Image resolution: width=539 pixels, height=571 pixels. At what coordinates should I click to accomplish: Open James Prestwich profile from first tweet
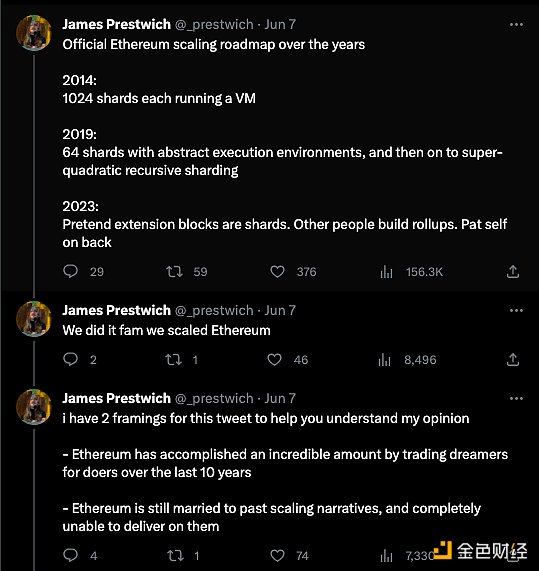click(116, 24)
